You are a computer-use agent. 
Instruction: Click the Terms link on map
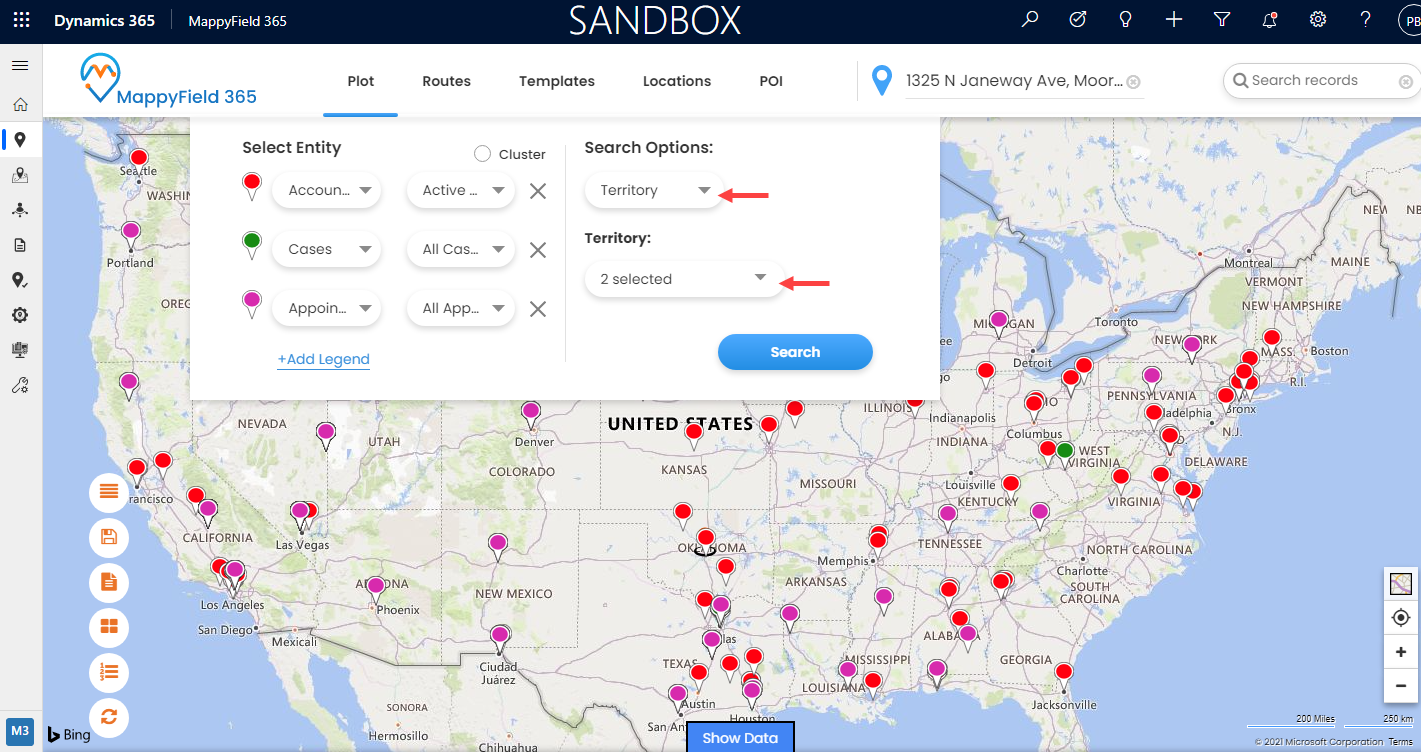(1400, 742)
